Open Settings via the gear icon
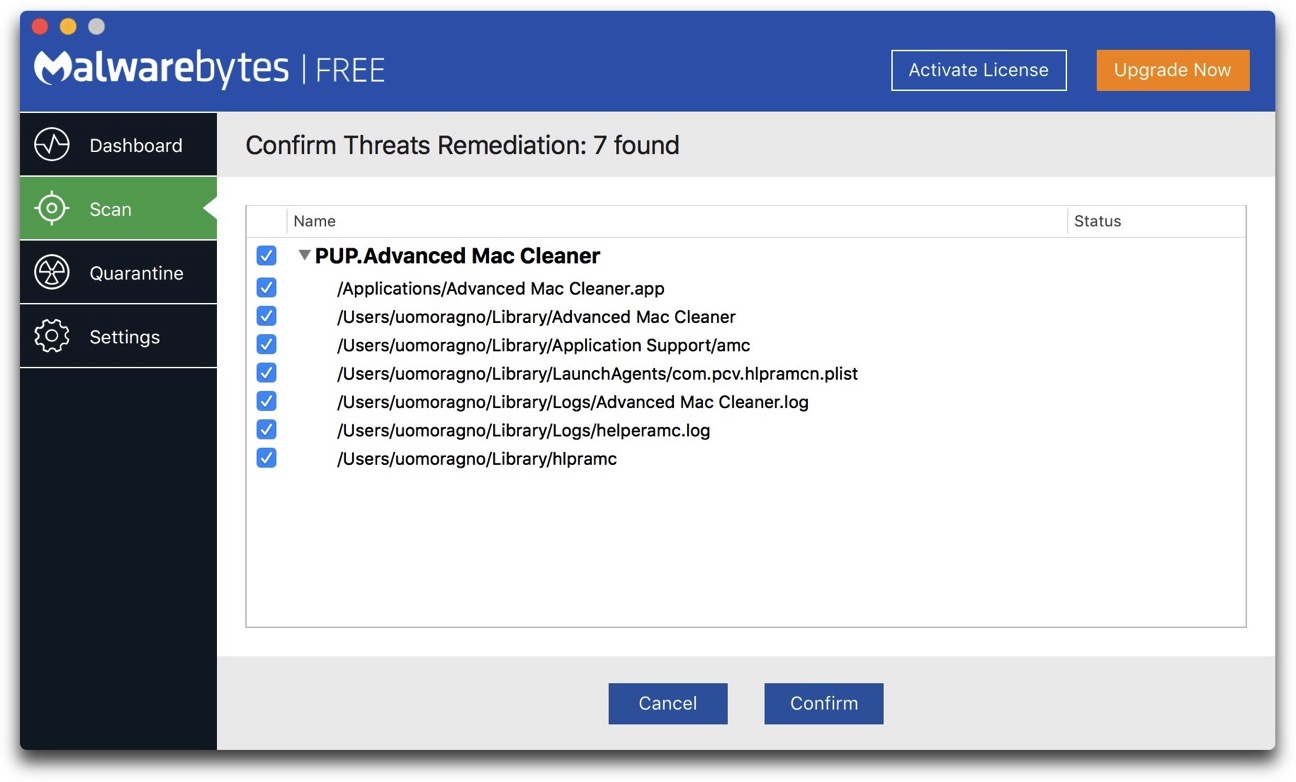This screenshot has width=1296, height=782. [51, 336]
